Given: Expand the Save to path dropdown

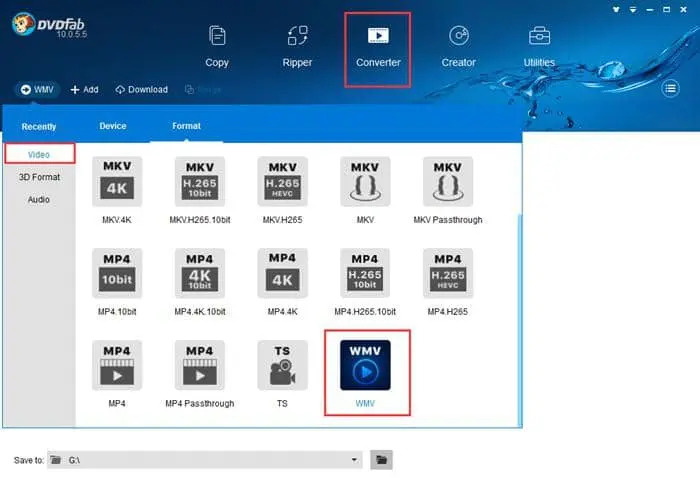Looking at the screenshot, I should point(355,459).
